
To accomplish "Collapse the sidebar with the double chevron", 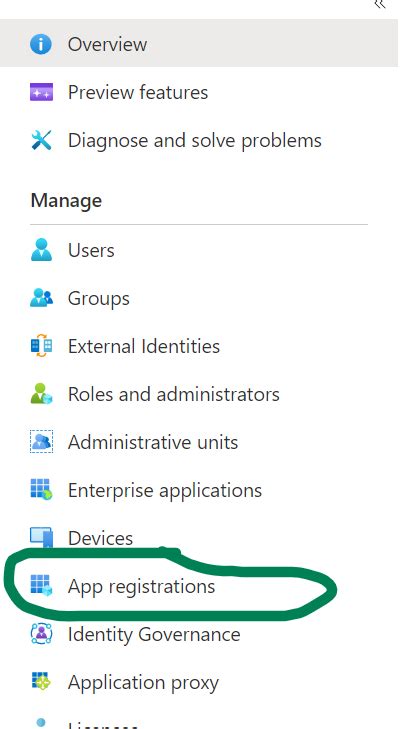I will (x=380, y=4).
